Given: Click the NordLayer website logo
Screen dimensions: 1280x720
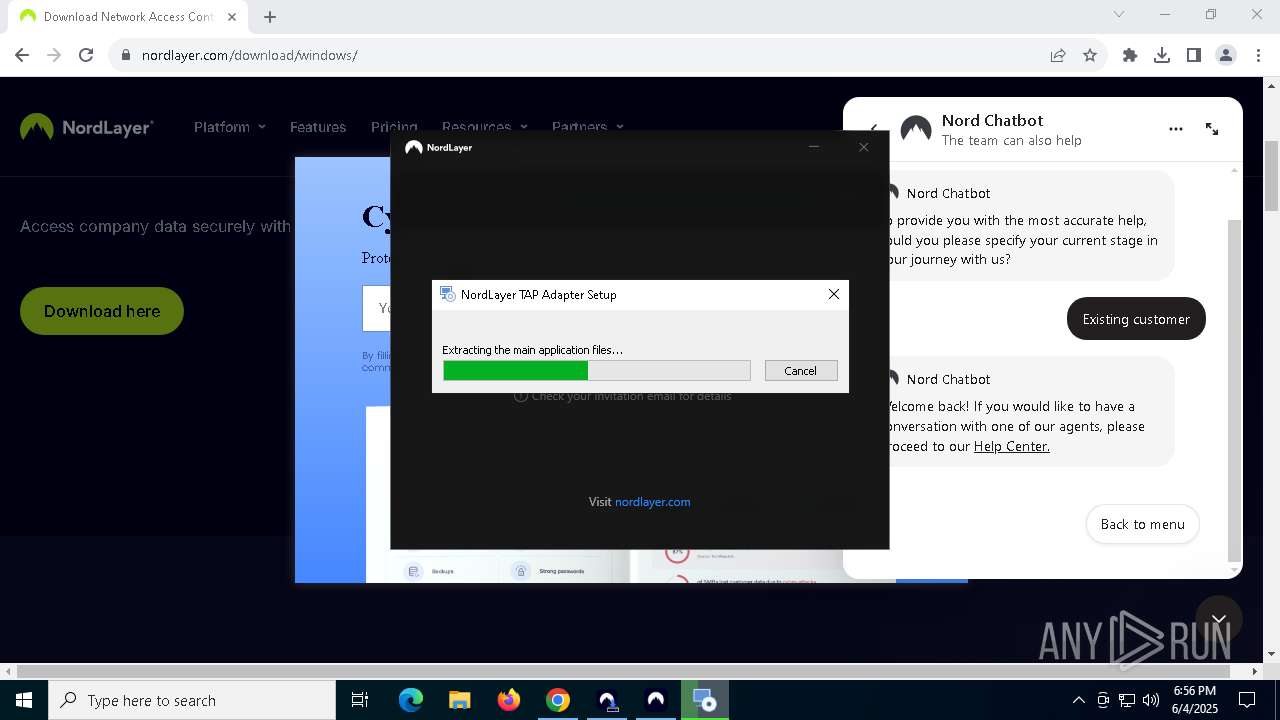Looking at the screenshot, I should tap(87, 127).
